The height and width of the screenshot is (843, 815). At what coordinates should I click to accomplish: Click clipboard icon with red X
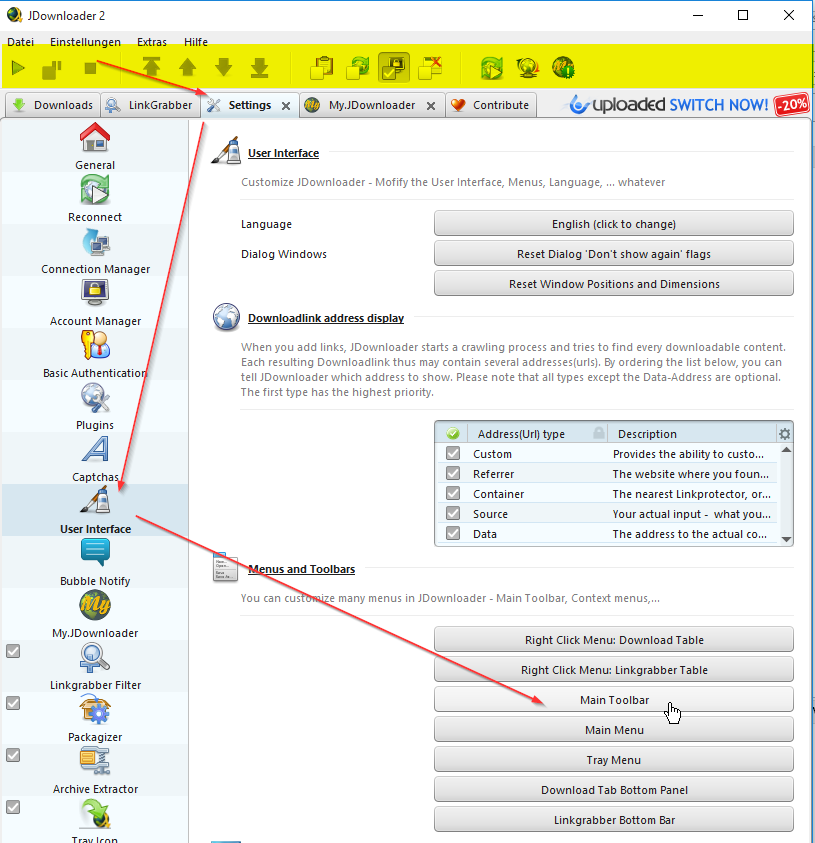(430, 68)
